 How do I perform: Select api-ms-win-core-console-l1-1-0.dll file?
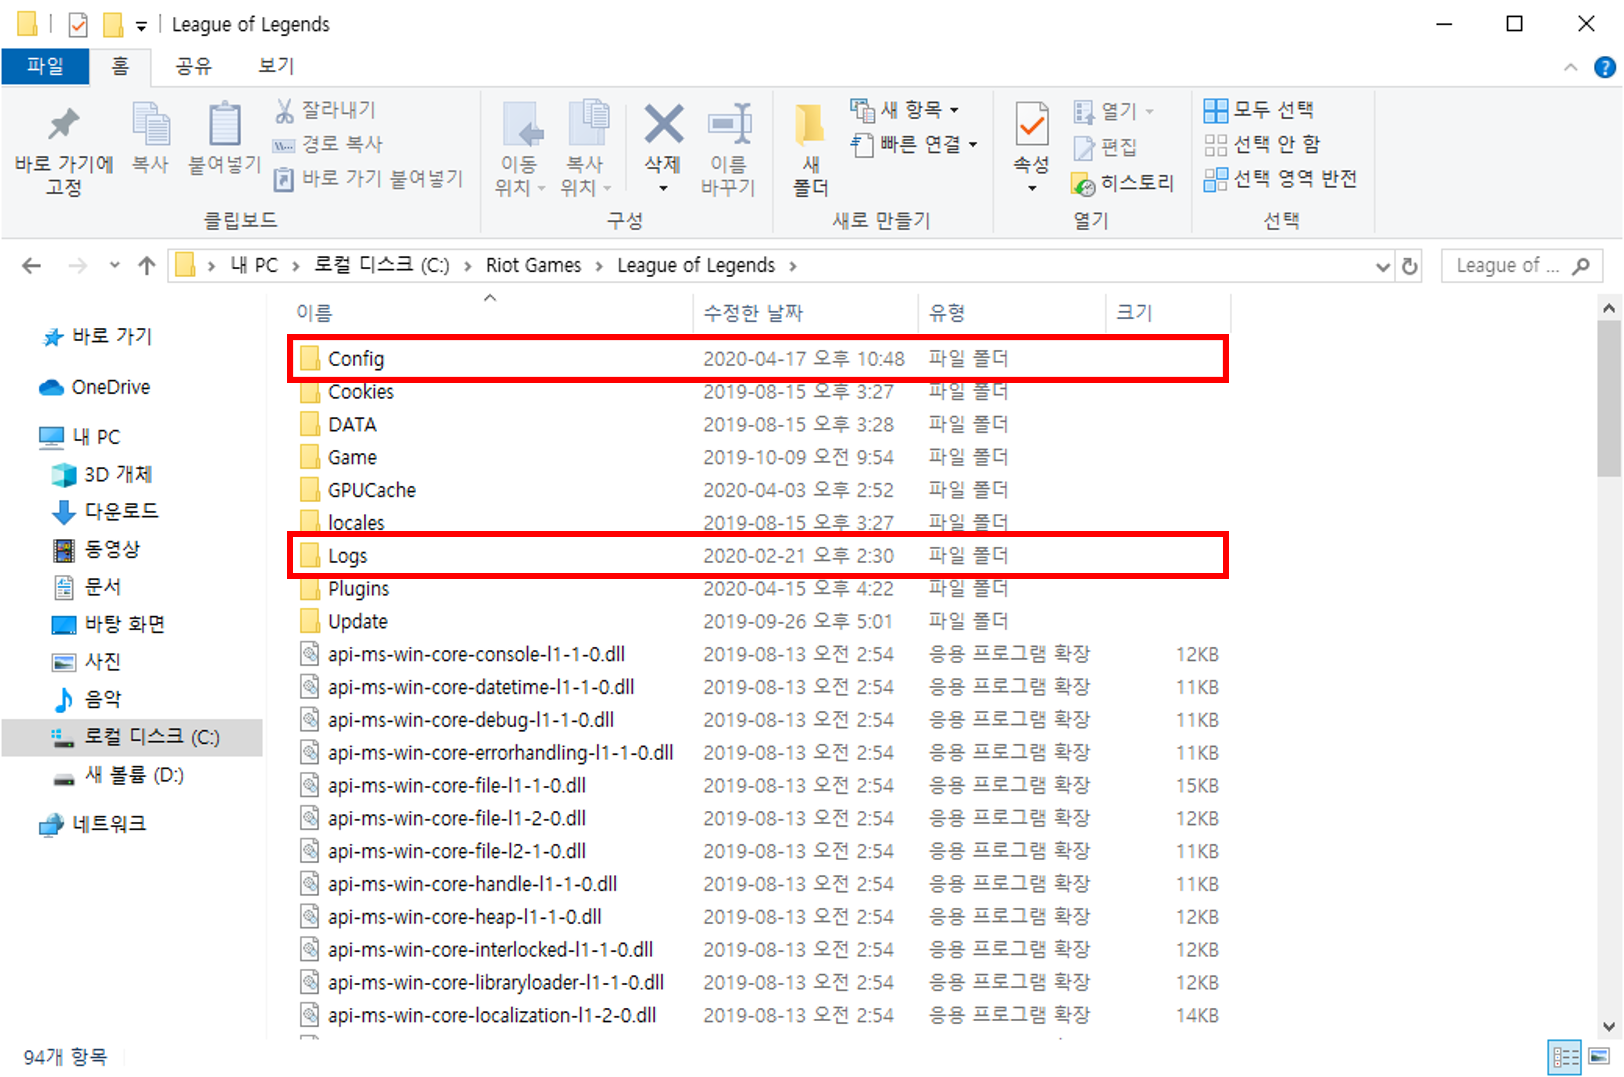click(758, 654)
